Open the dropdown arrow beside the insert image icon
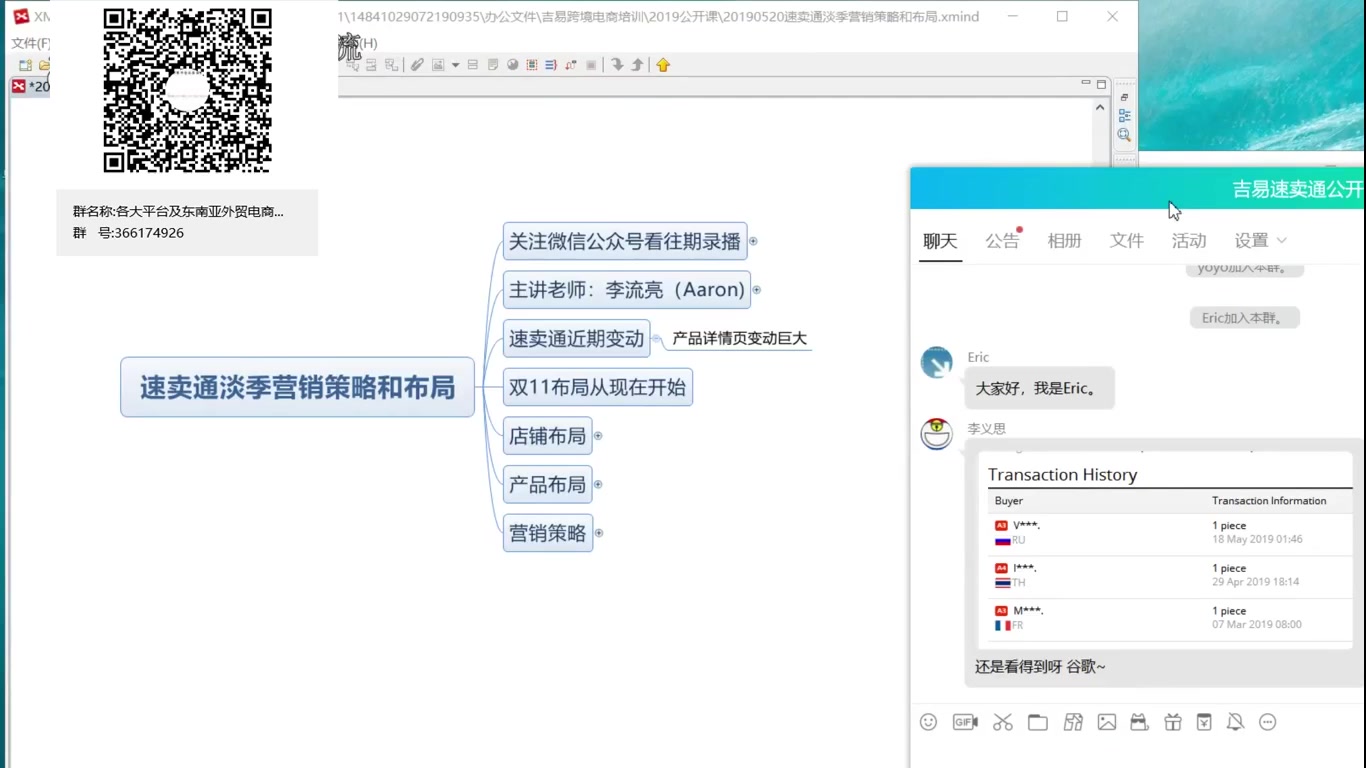 pos(455,65)
